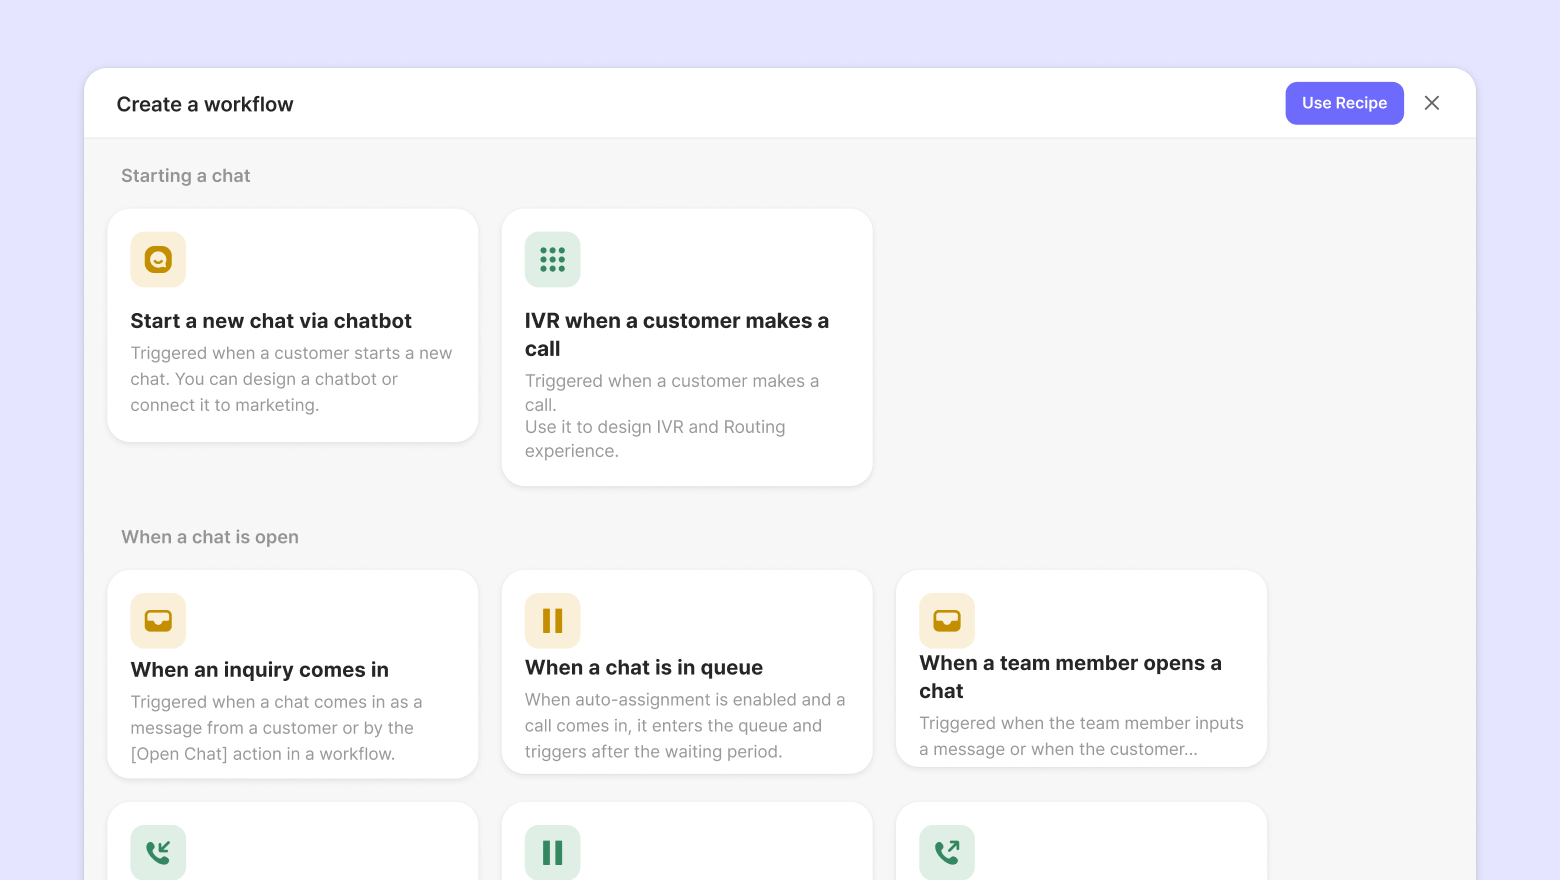Select When an inquiry comes in title
The image size is (1560, 880).
[260, 670]
